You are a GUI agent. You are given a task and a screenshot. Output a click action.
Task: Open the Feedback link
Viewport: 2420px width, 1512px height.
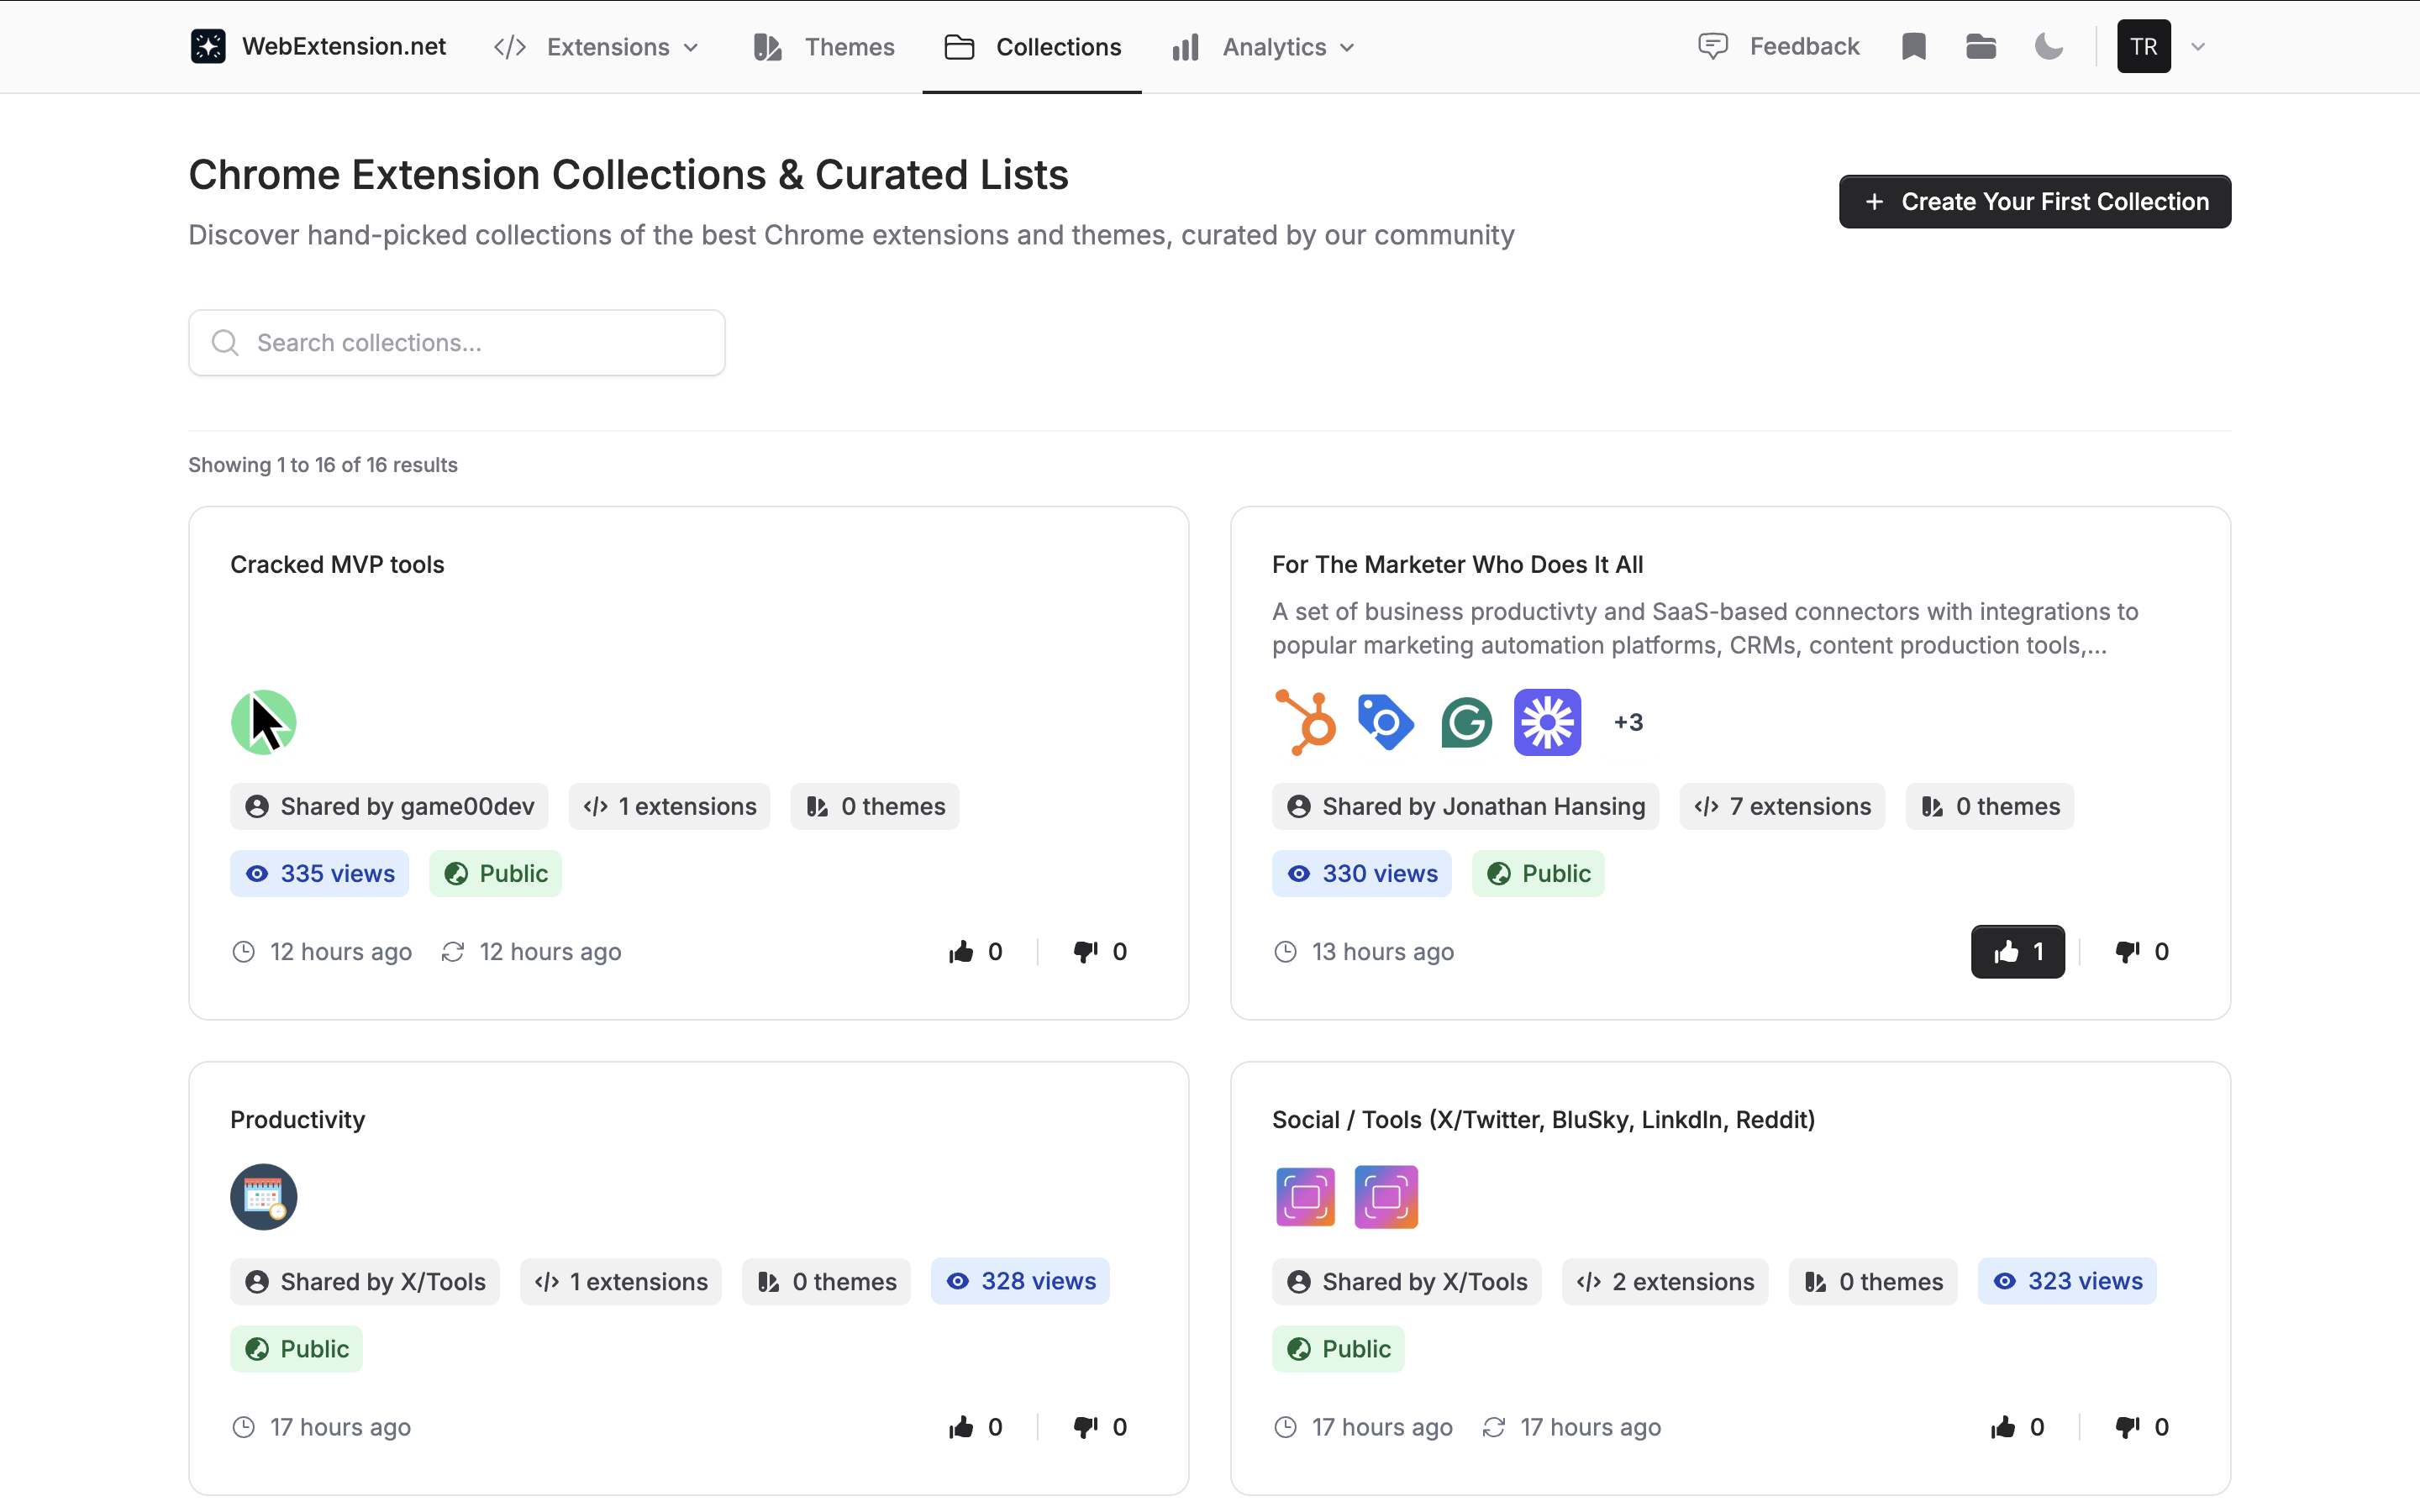pos(1778,46)
